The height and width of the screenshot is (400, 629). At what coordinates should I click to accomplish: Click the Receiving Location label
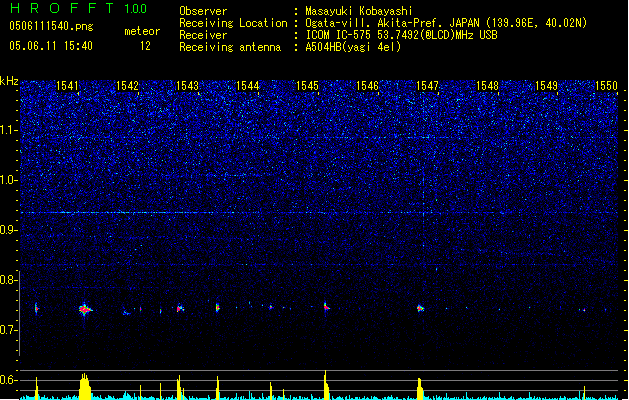click(233, 23)
